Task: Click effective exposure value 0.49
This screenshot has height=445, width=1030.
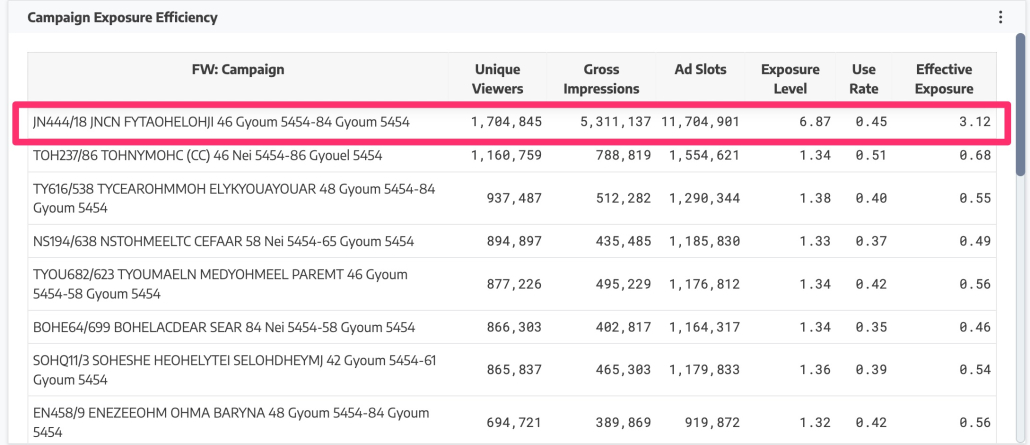Action: tap(975, 241)
